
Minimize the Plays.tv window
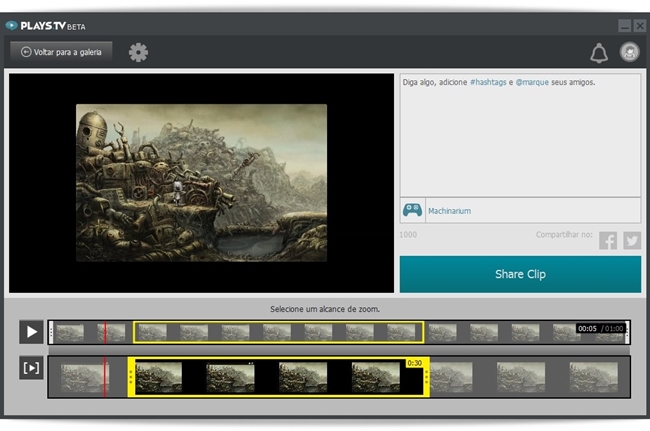coord(624,26)
